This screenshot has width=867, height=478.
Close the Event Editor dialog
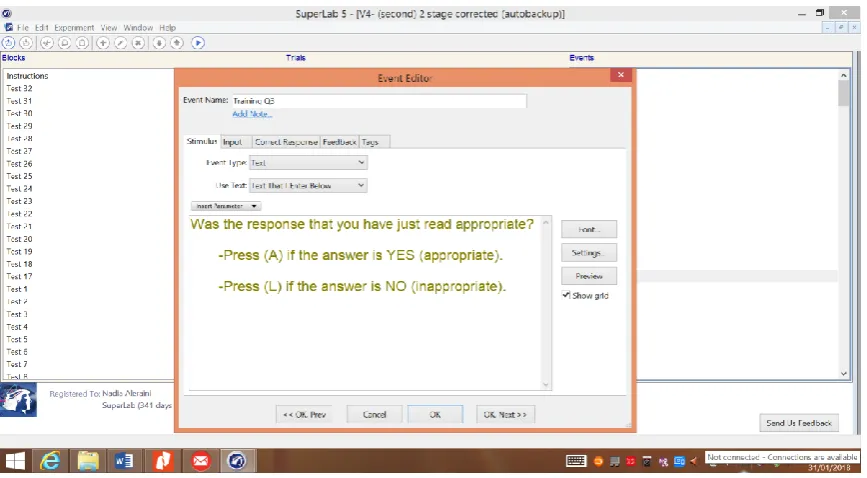click(620, 75)
